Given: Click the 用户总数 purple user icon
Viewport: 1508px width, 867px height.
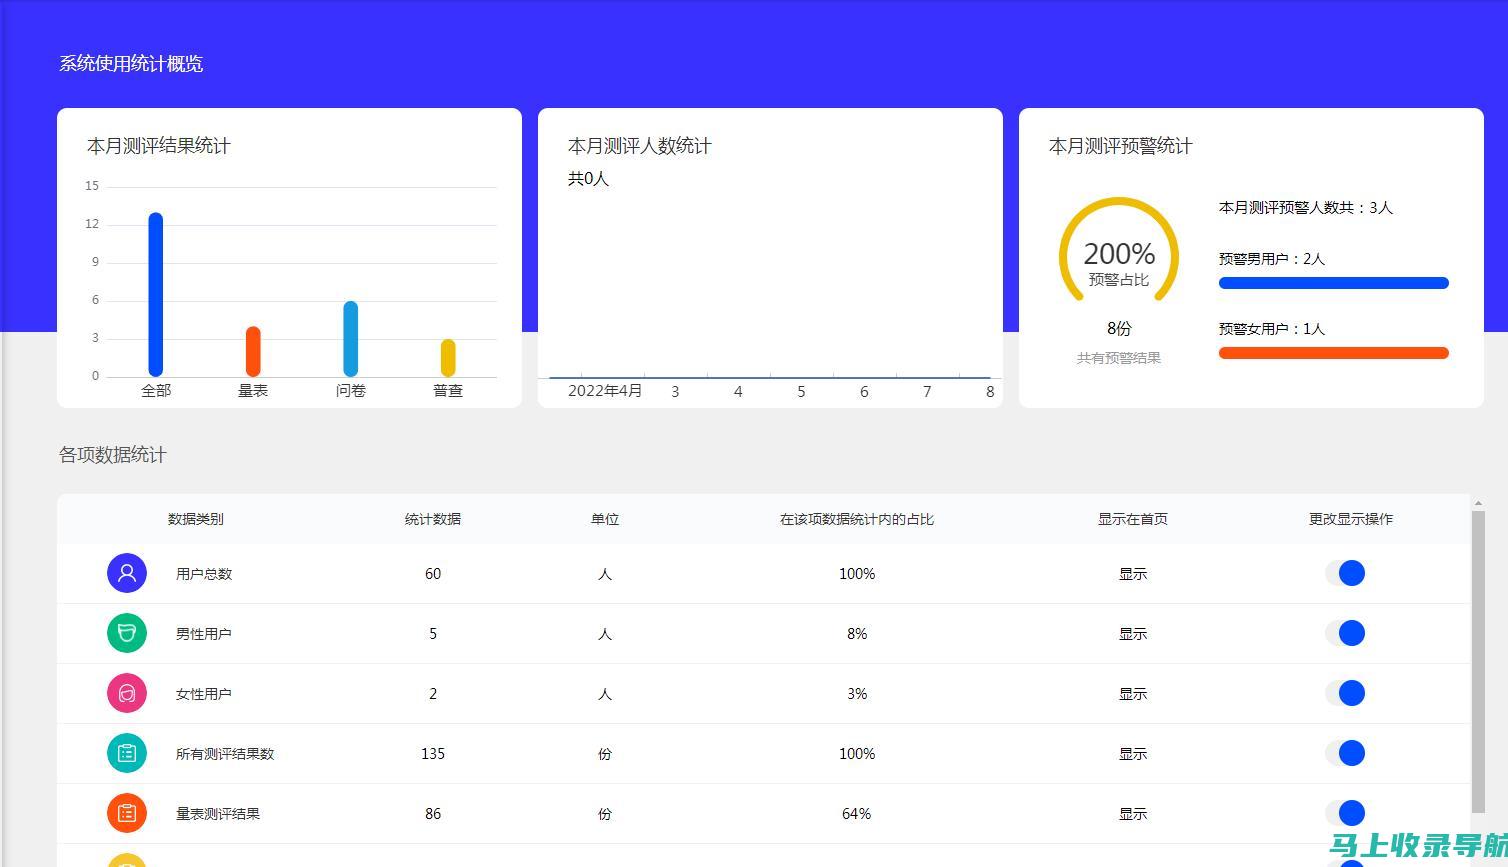Looking at the screenshot, I should [x=127, y=573].
